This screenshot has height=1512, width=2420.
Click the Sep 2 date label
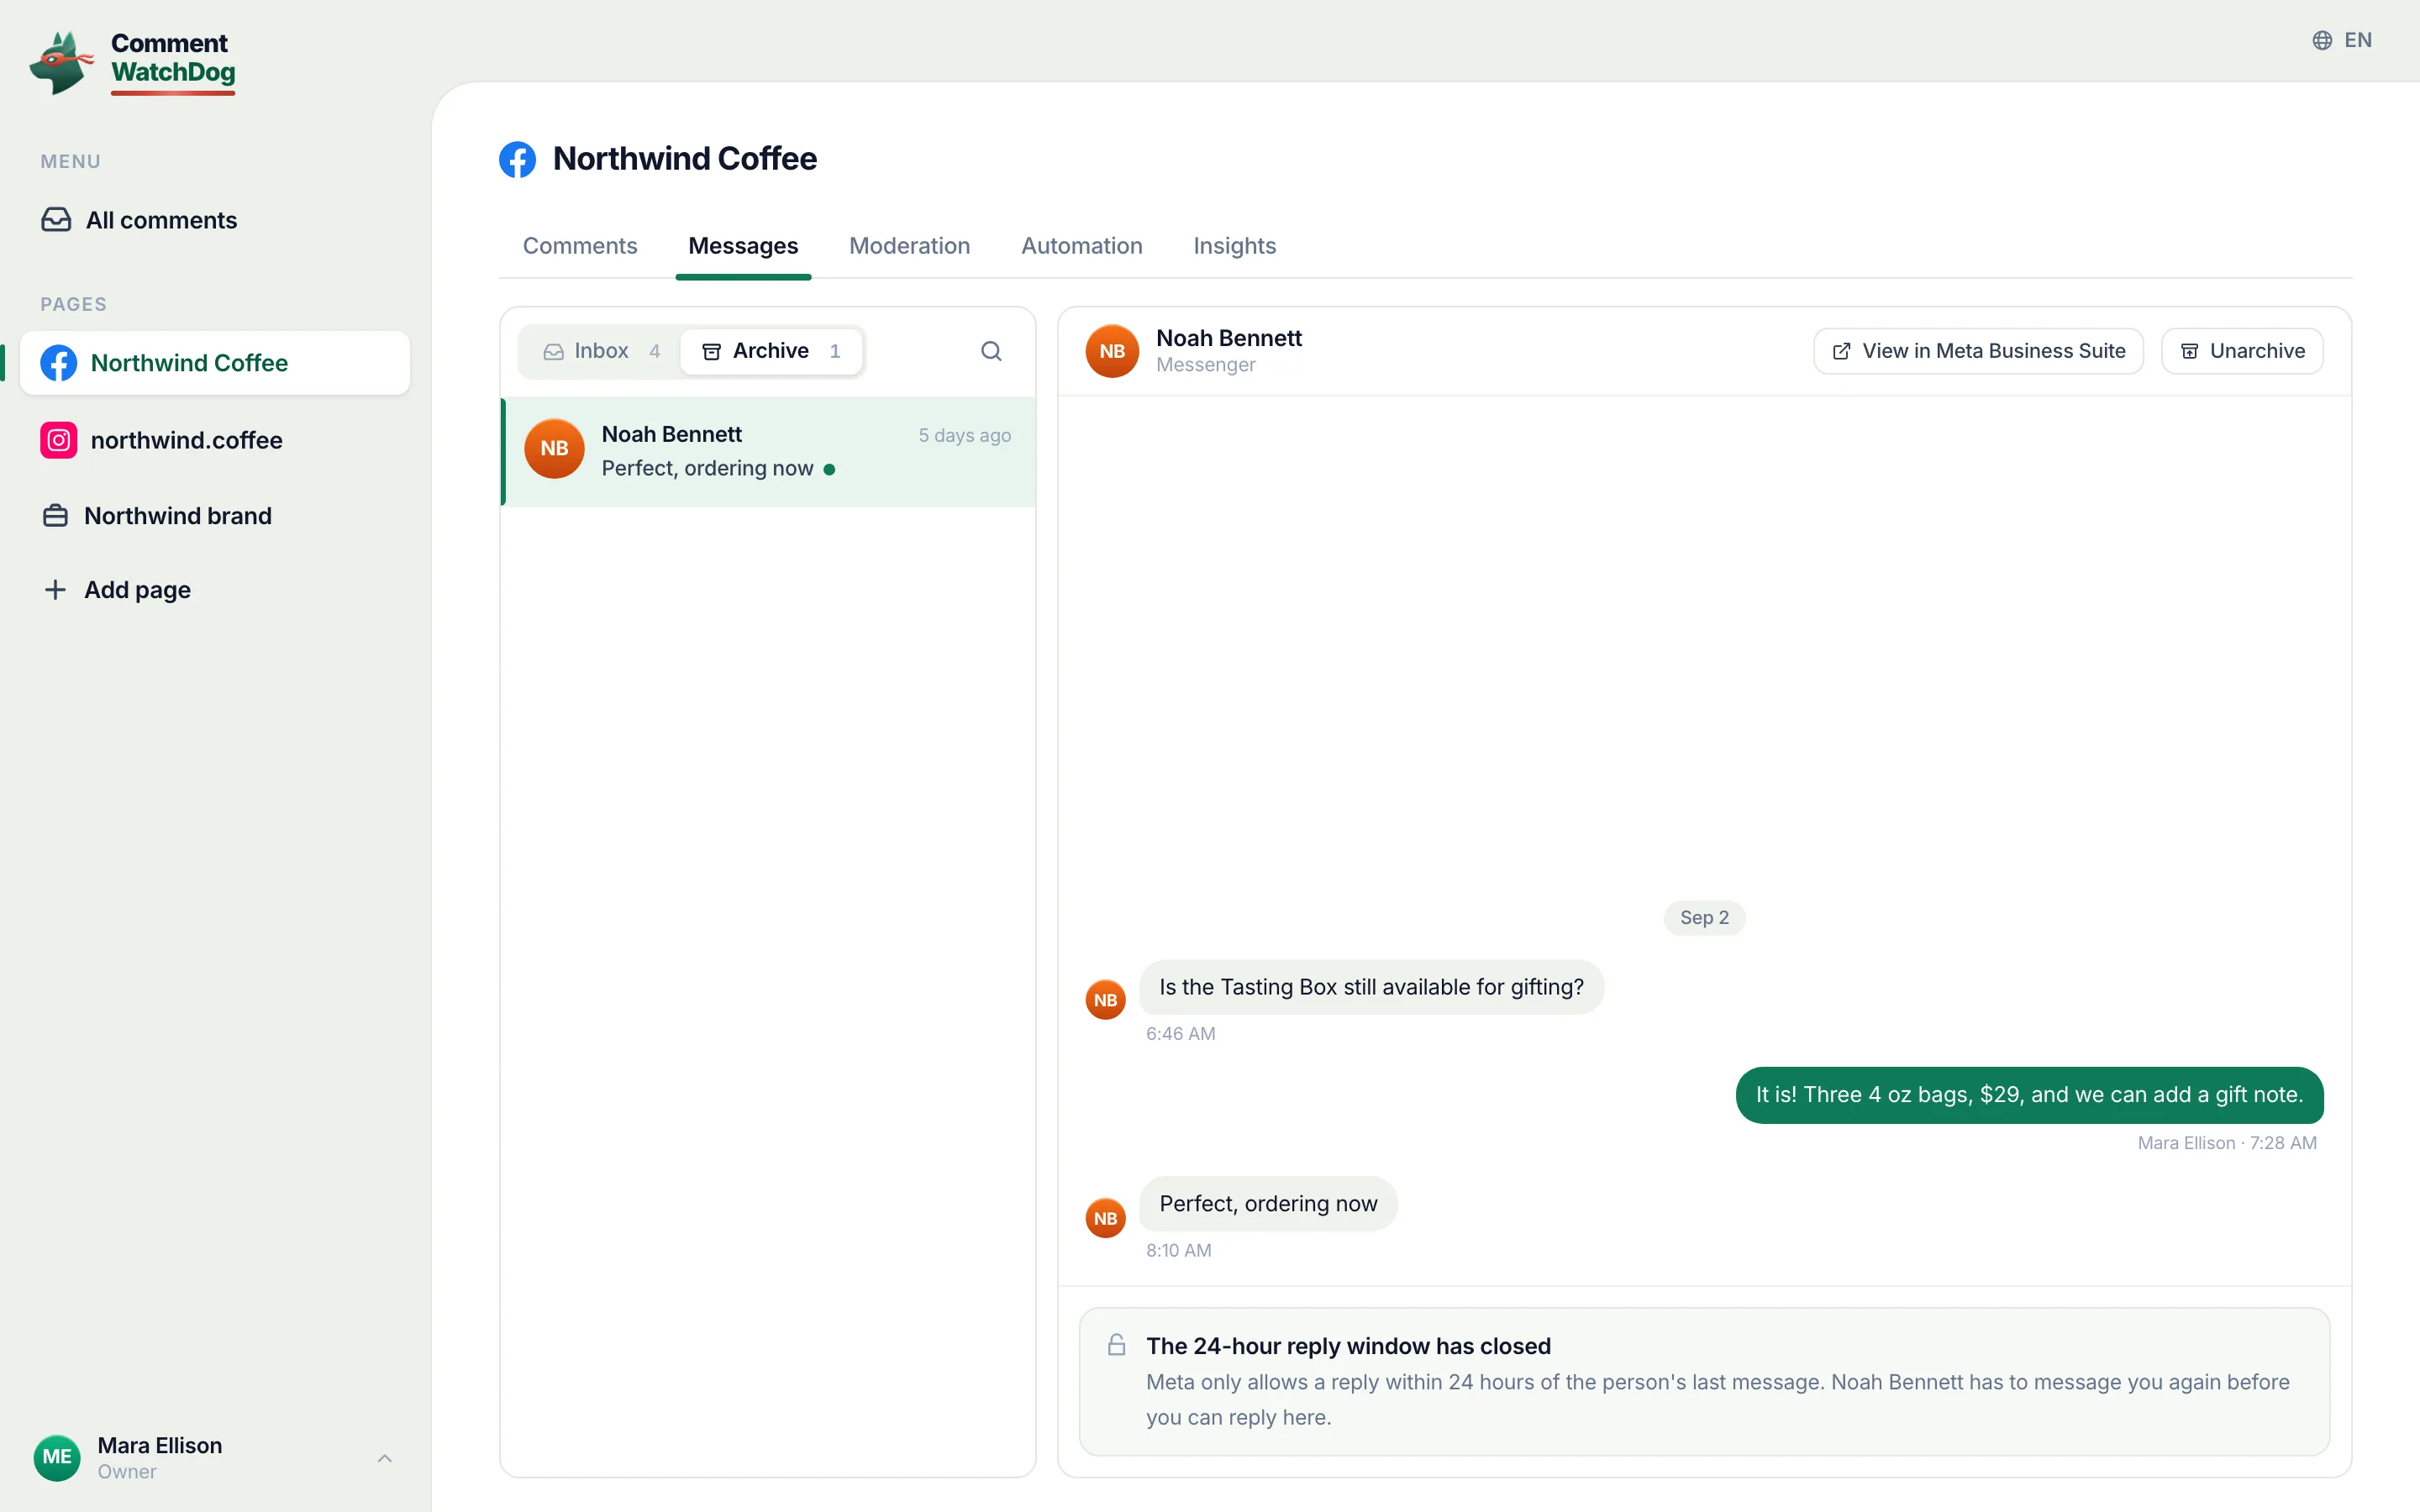(1704, 918)
